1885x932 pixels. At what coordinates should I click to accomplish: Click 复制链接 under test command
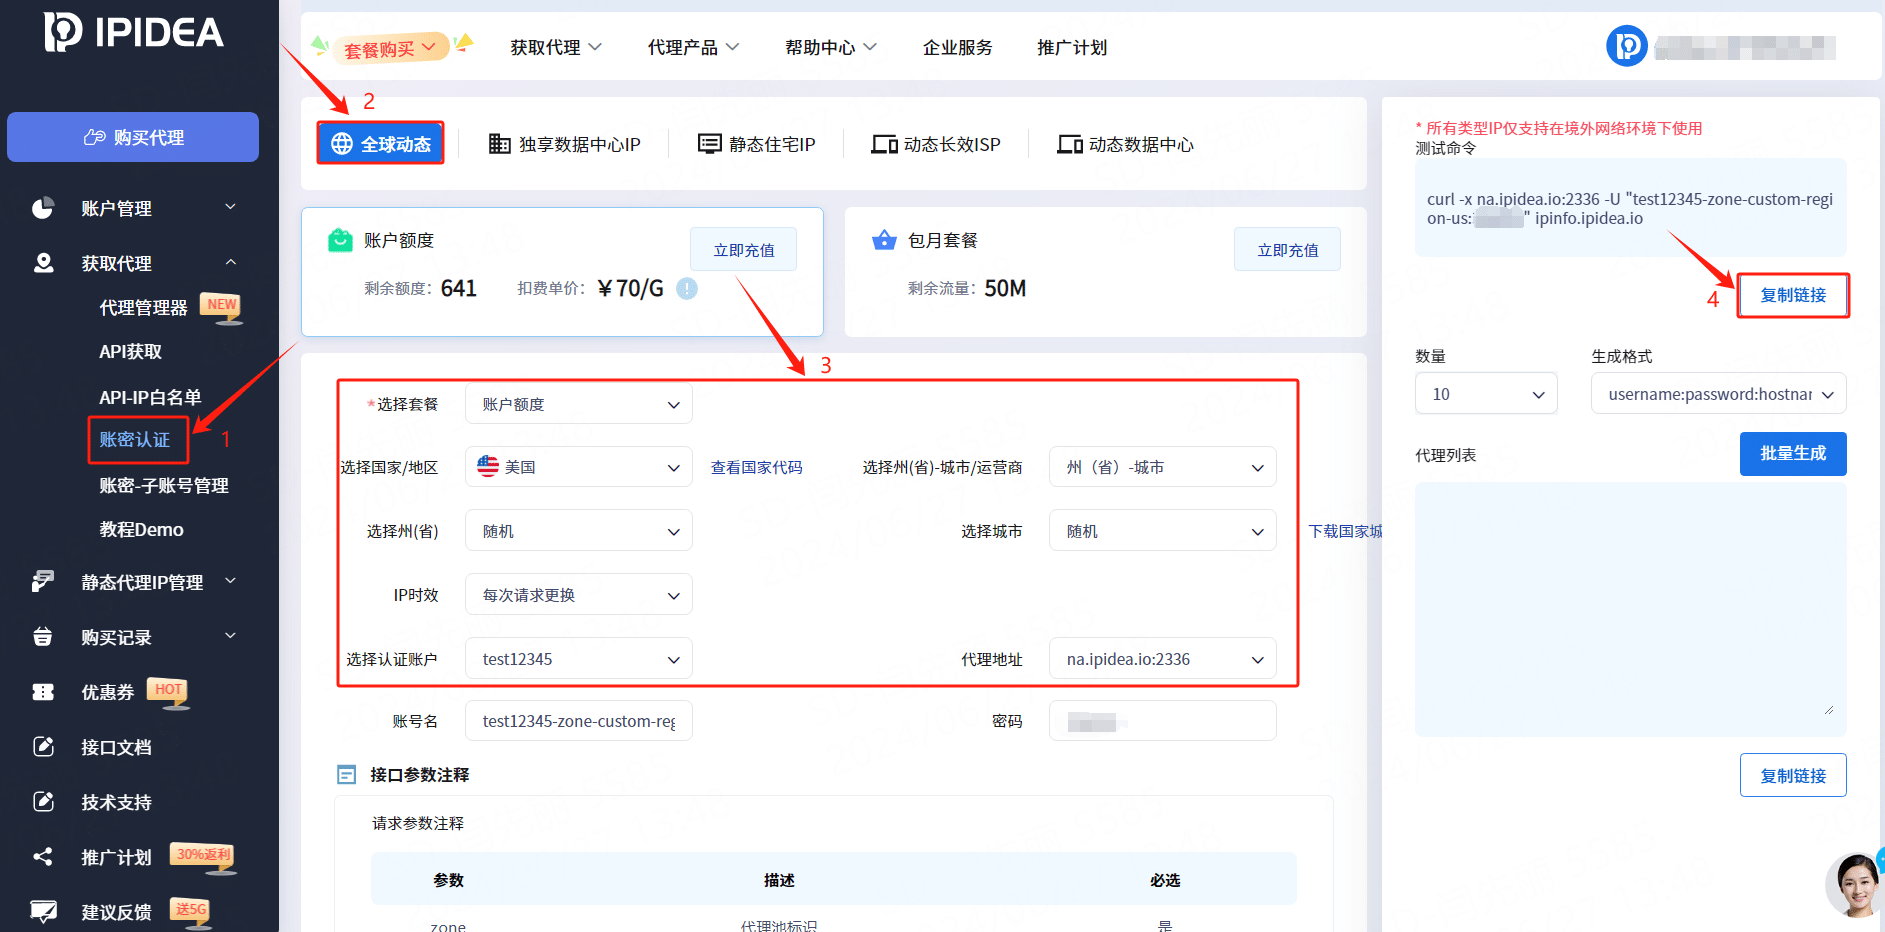point(1793,295)
